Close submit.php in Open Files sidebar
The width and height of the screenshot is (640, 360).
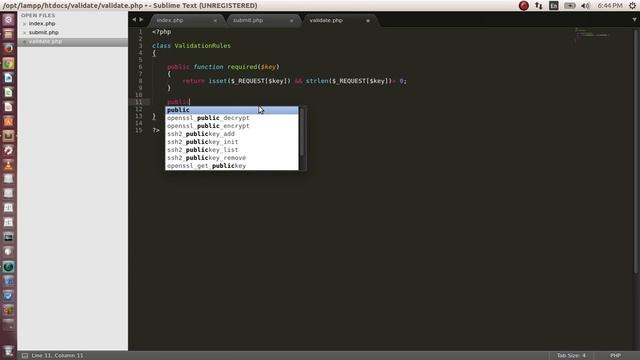coord(24,33)
